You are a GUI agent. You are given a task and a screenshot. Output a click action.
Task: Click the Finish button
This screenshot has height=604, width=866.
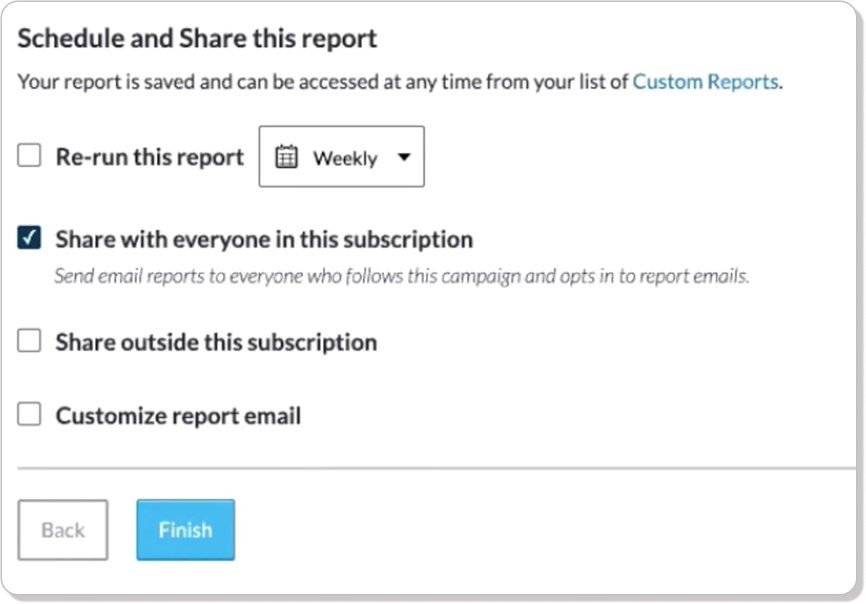(186, 530)
